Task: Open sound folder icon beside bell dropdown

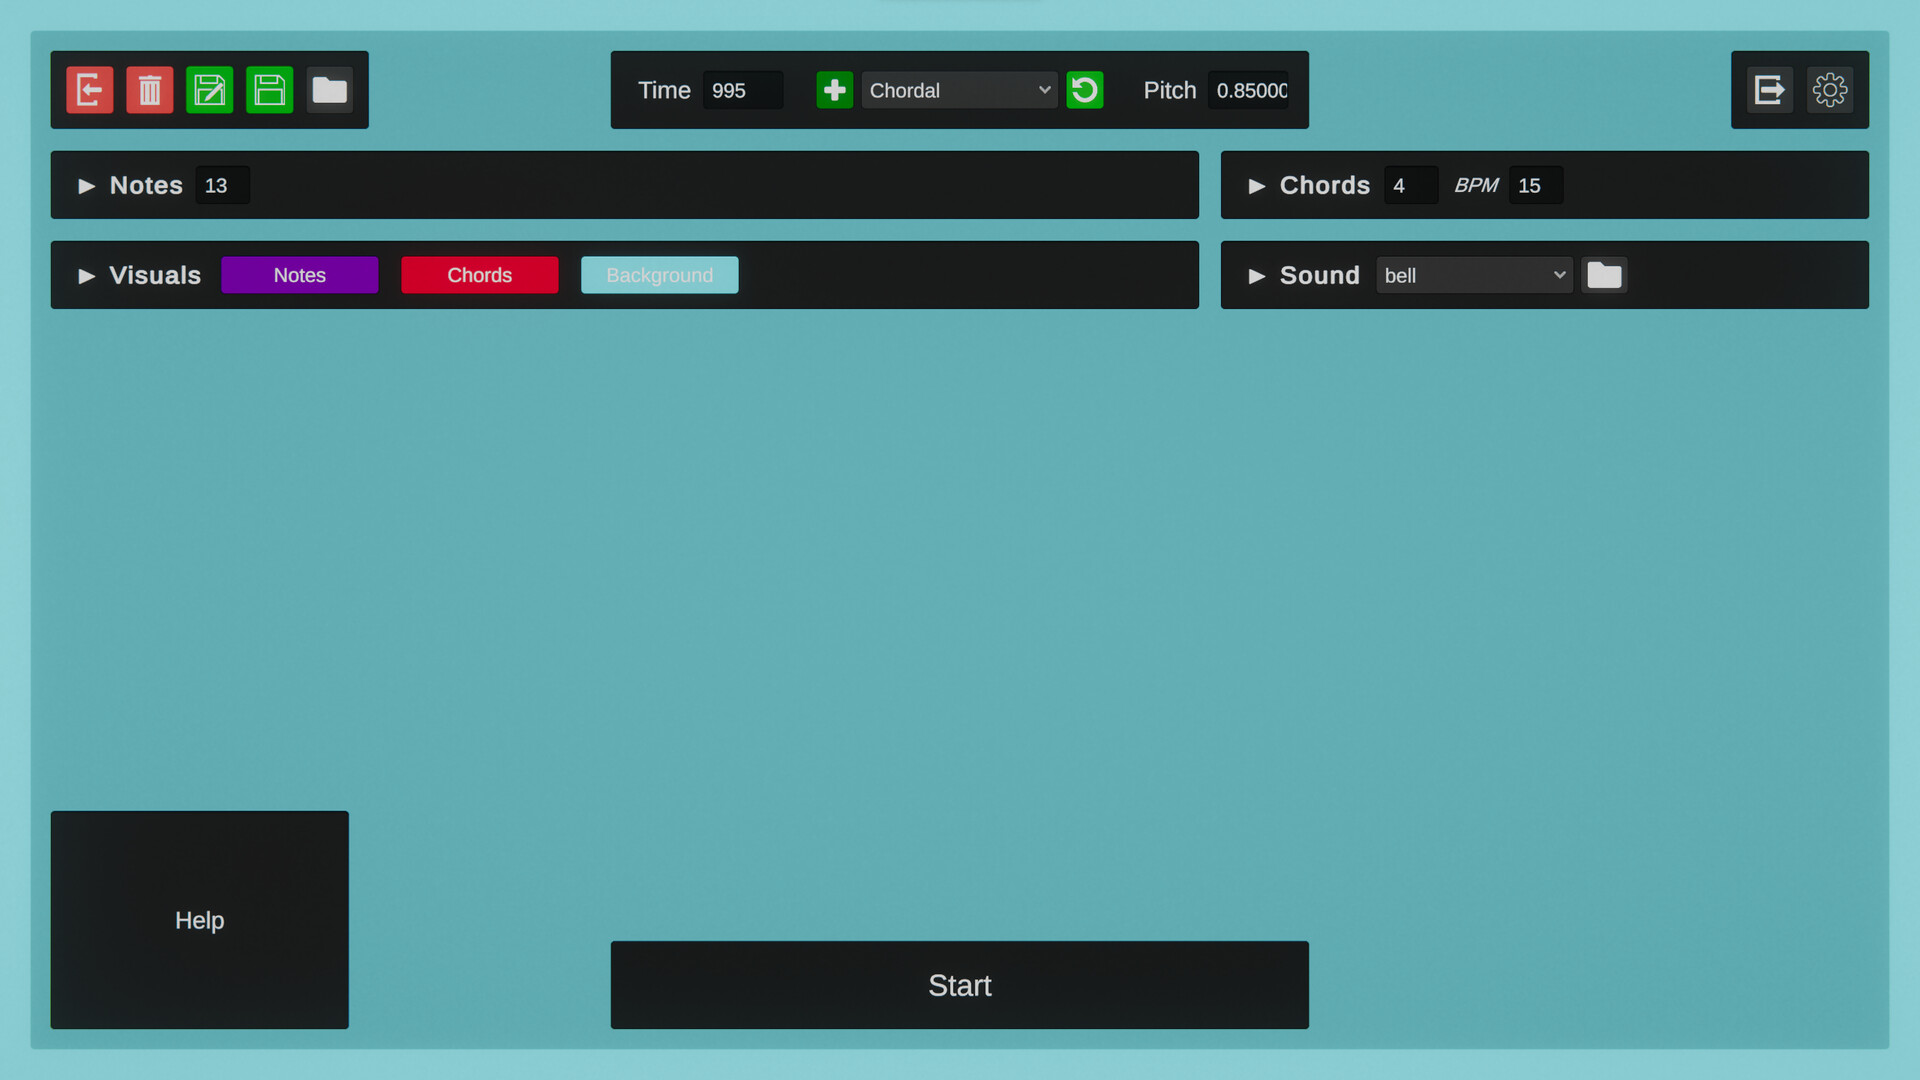Action: (x=1603, y=275)
